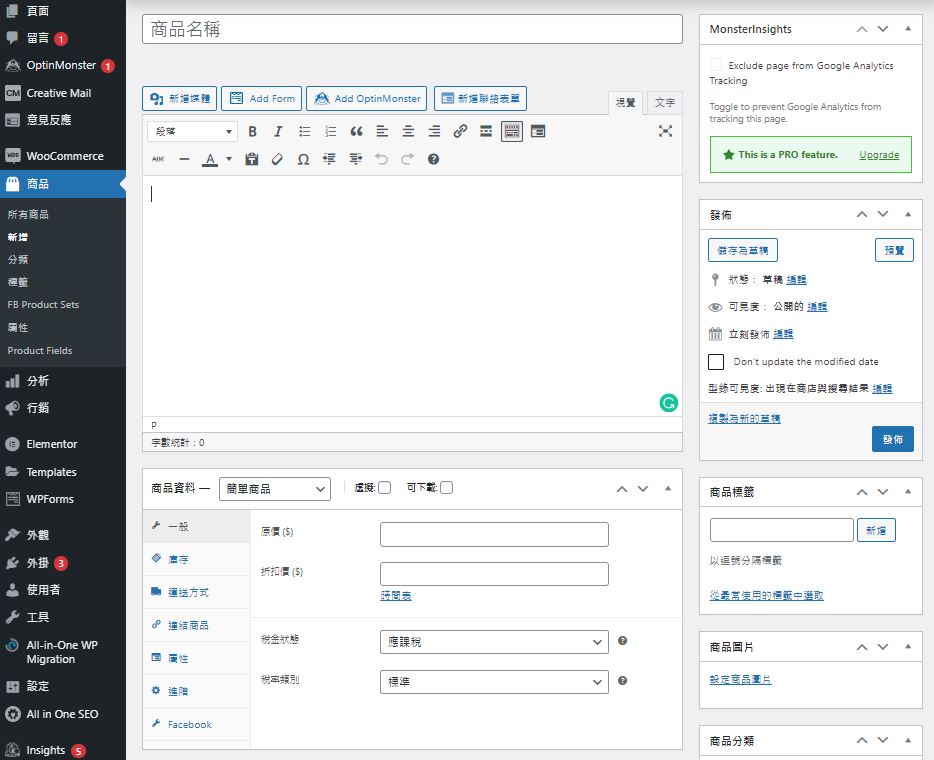Click the editor help question mark icon
The image size is (934, 760).
point(433,159)
